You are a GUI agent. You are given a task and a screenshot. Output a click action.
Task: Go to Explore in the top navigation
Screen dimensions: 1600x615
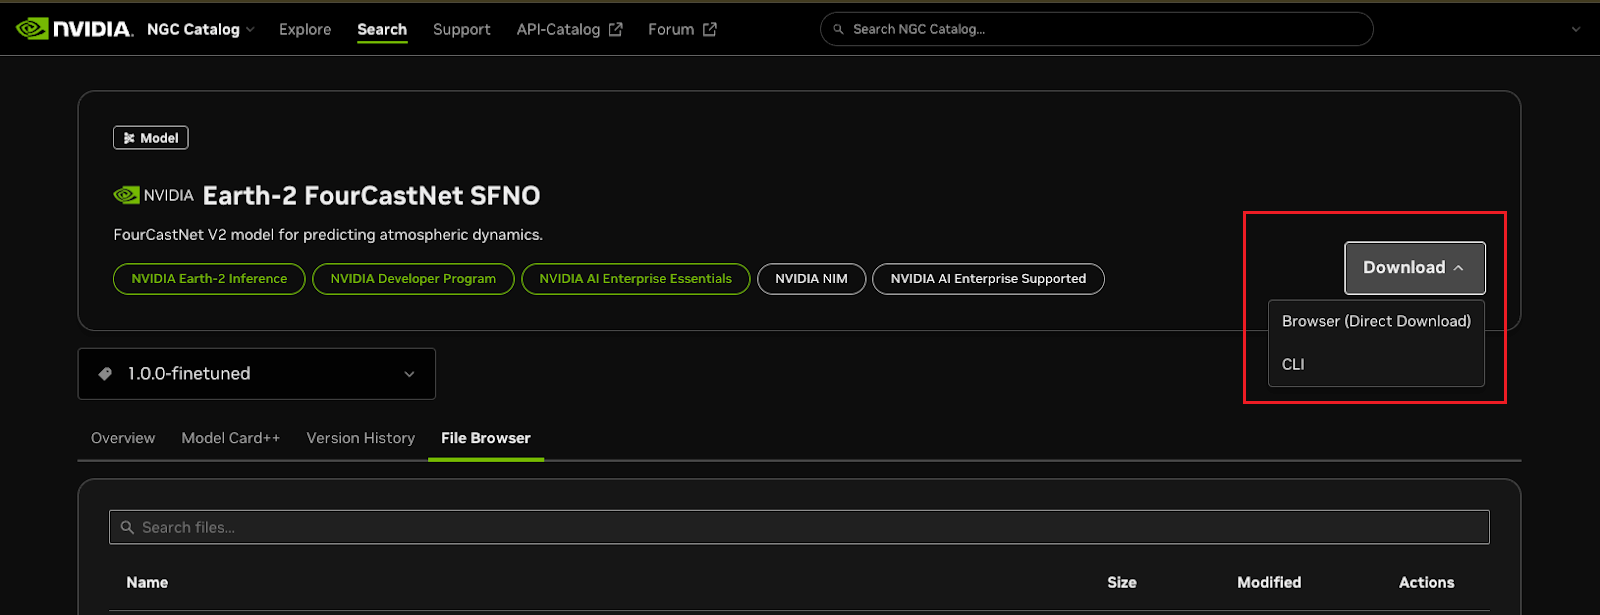305,29
